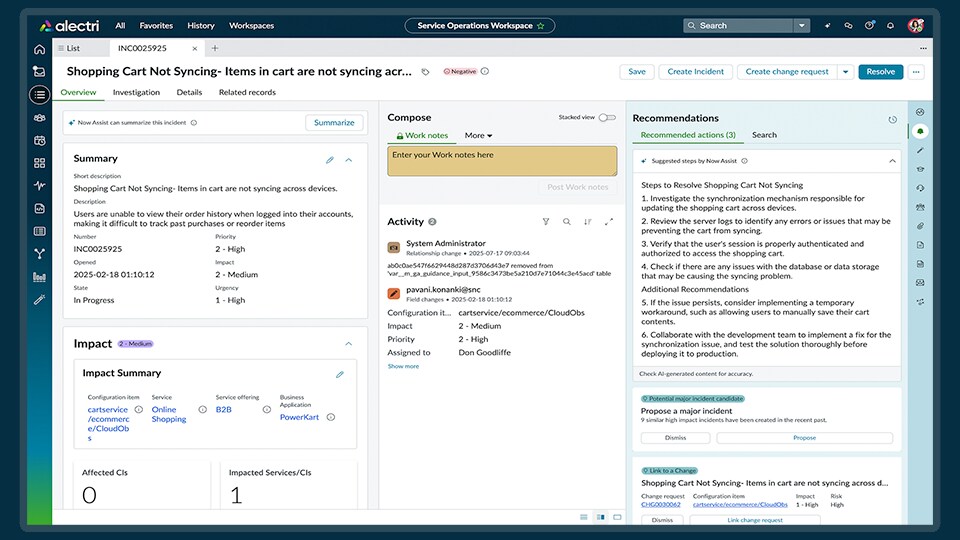Filter the Activity stream

point(546,222)
